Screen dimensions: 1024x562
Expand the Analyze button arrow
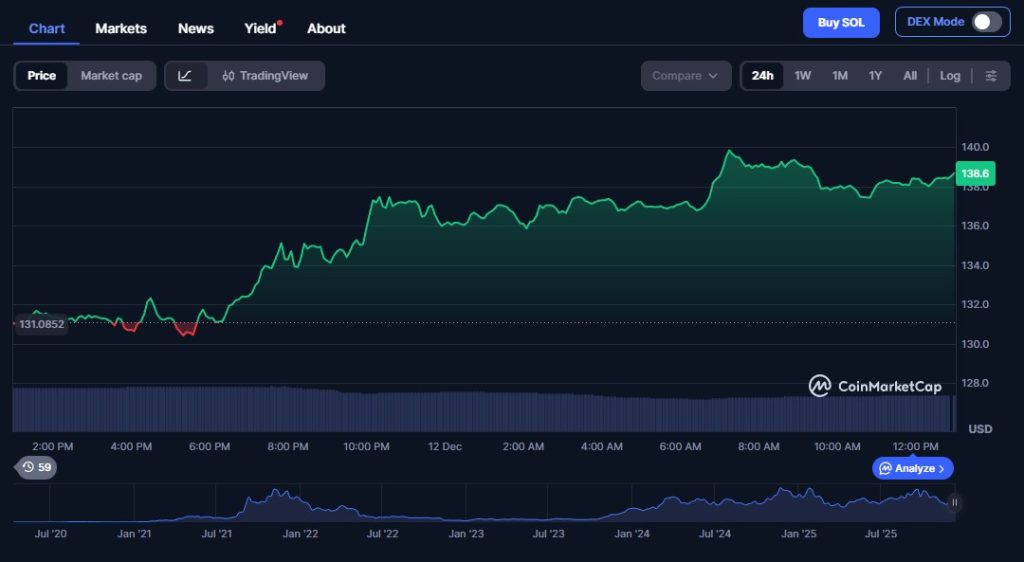coord(941,468)
